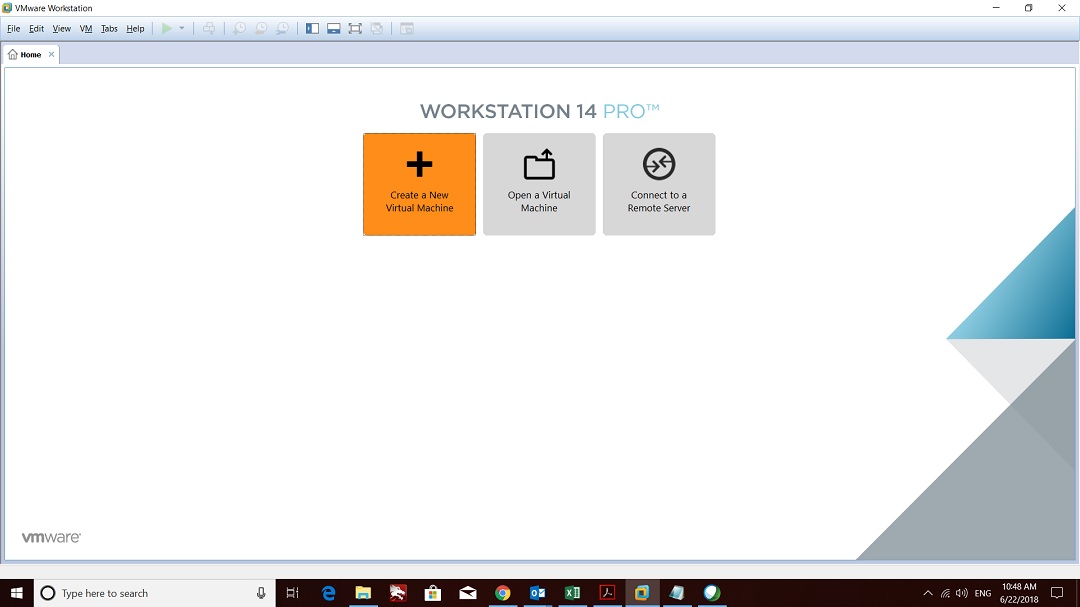
Task: Open the Help menu
Action: tap(135, 29)
